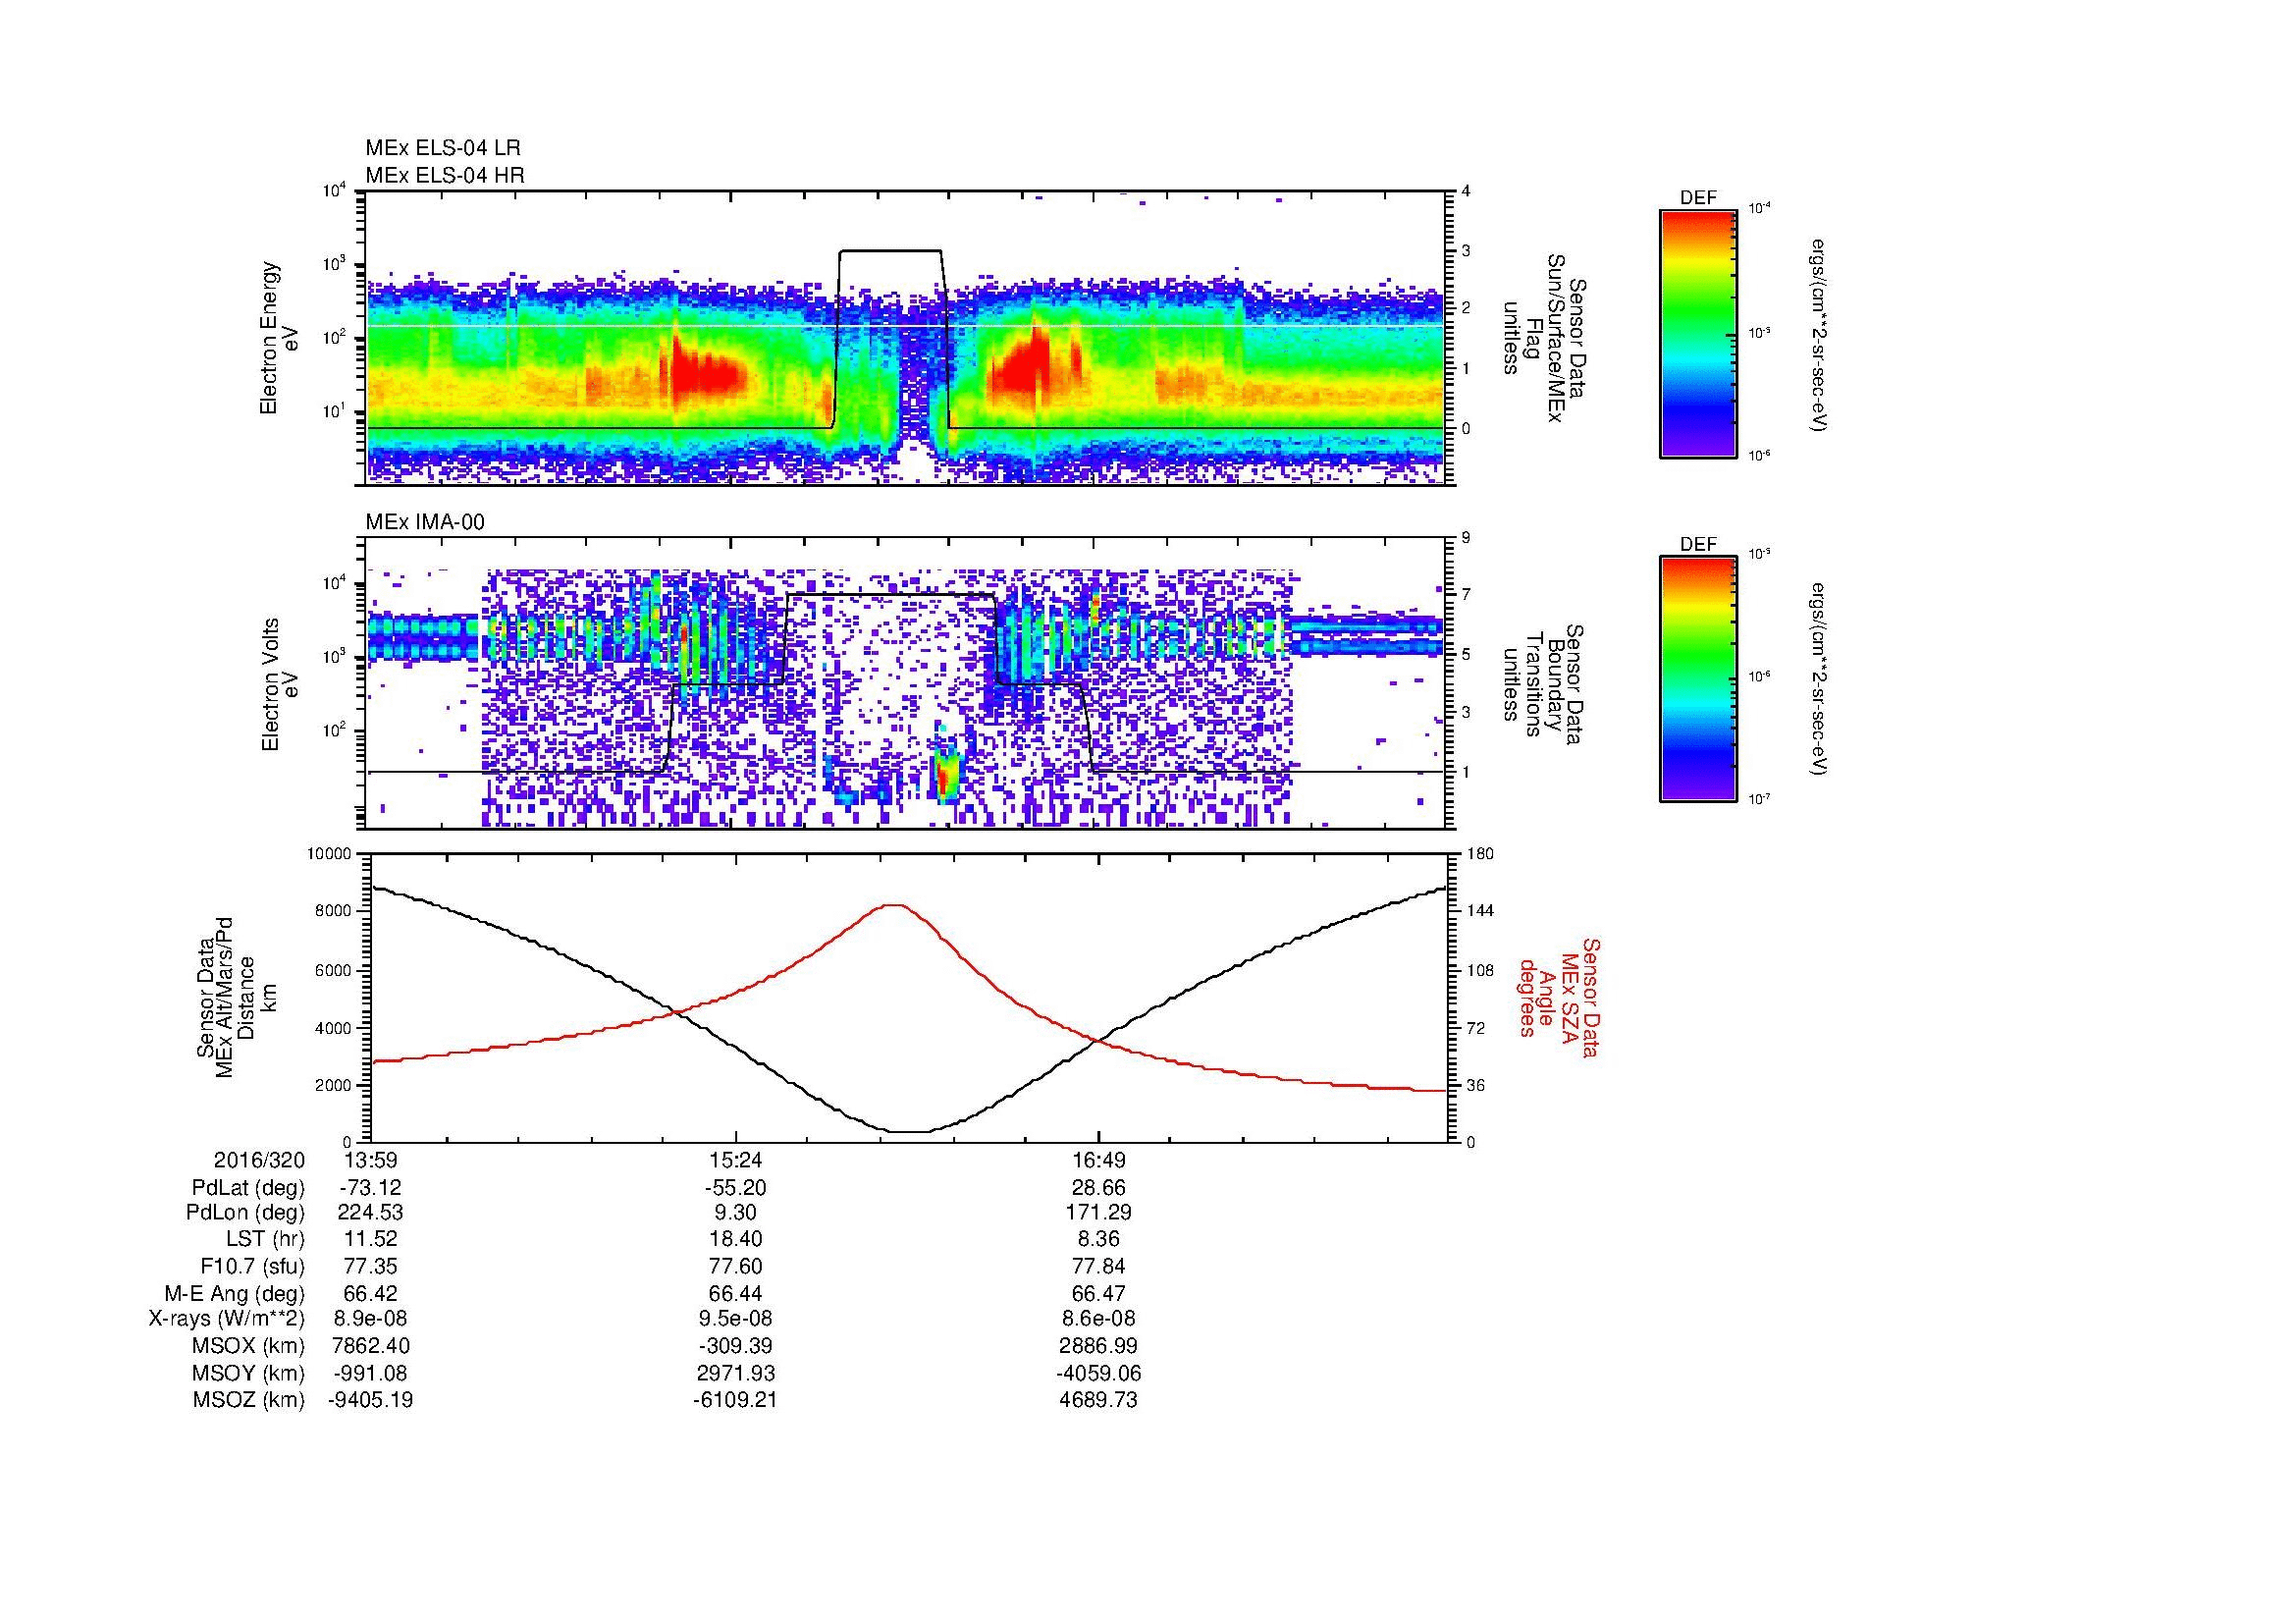Click time tick label '13:59'
Viewport: 2296px width, 1623px height.
[x=370, y=1160]
